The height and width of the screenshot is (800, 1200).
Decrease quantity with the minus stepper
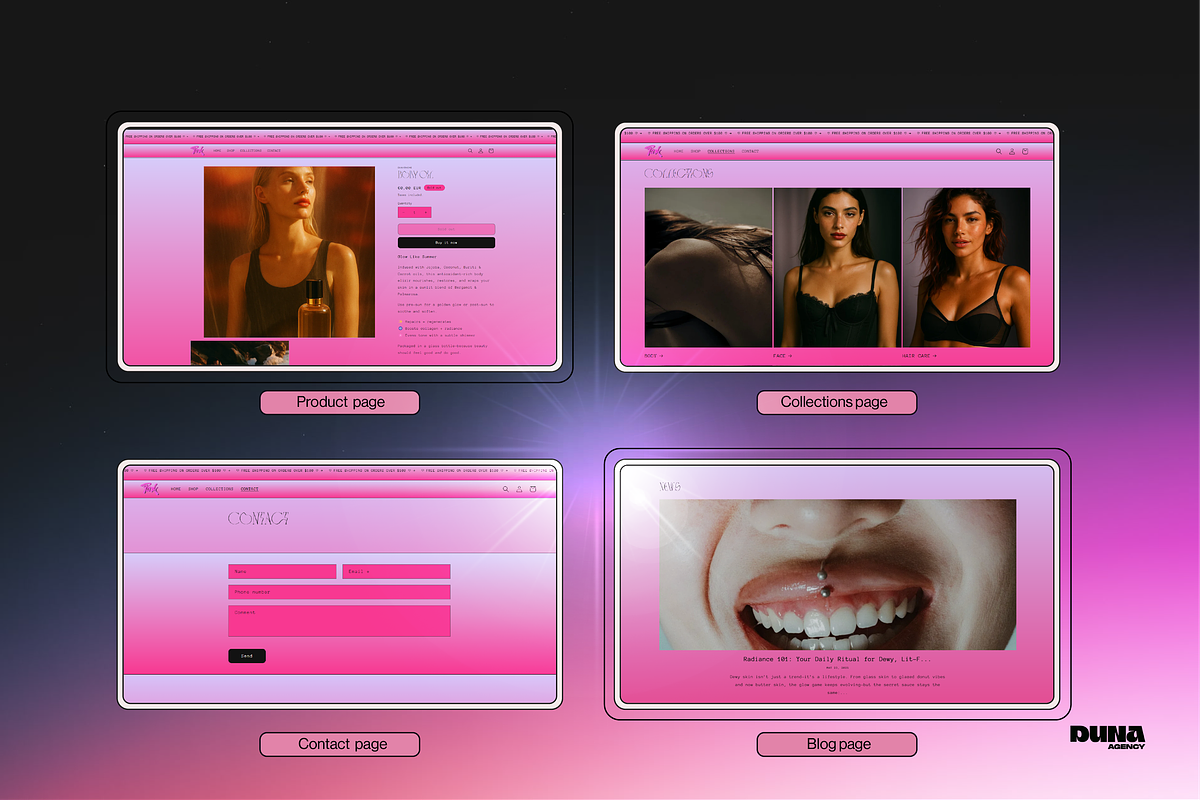[404, 212]
